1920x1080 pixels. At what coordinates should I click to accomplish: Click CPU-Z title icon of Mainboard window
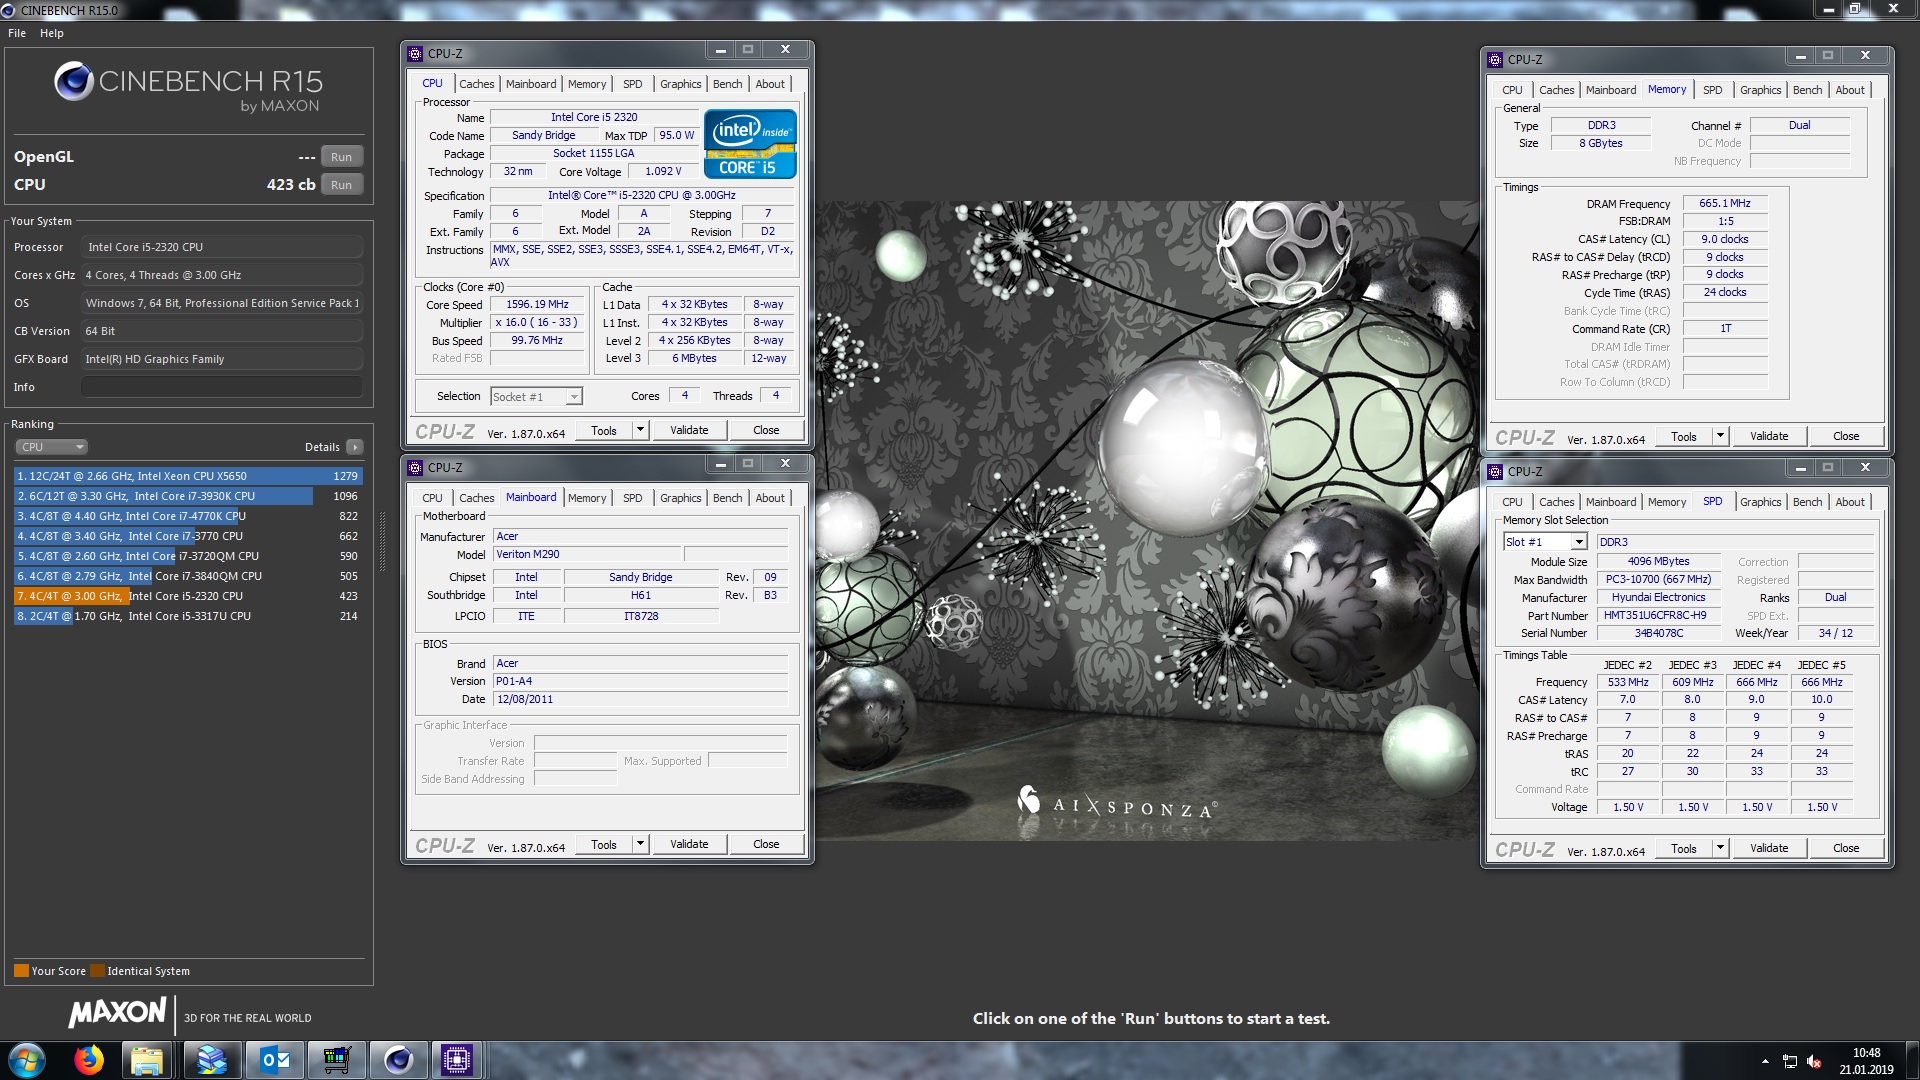[x=416, y=467]
